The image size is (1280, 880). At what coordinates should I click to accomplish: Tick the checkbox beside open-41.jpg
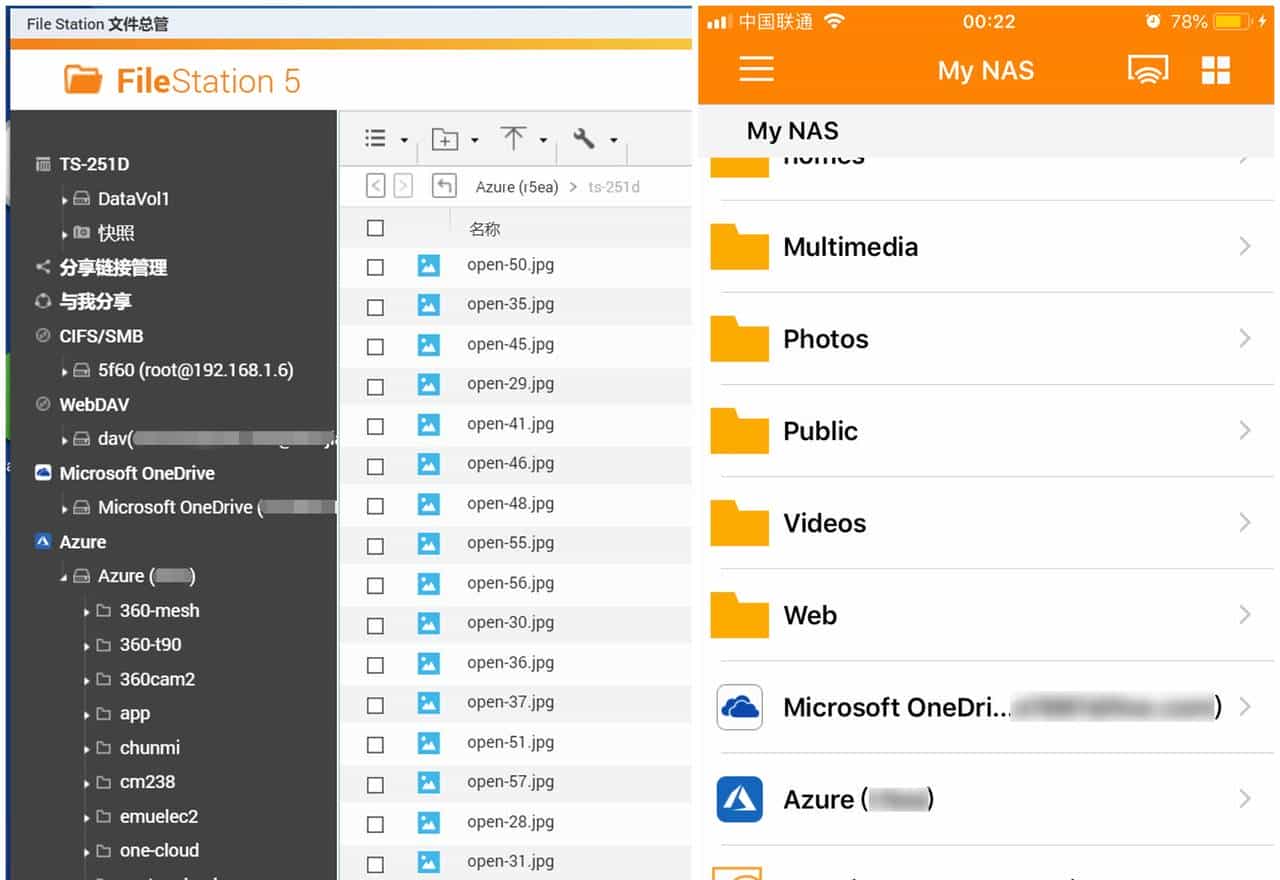click(x=375, y=426)
